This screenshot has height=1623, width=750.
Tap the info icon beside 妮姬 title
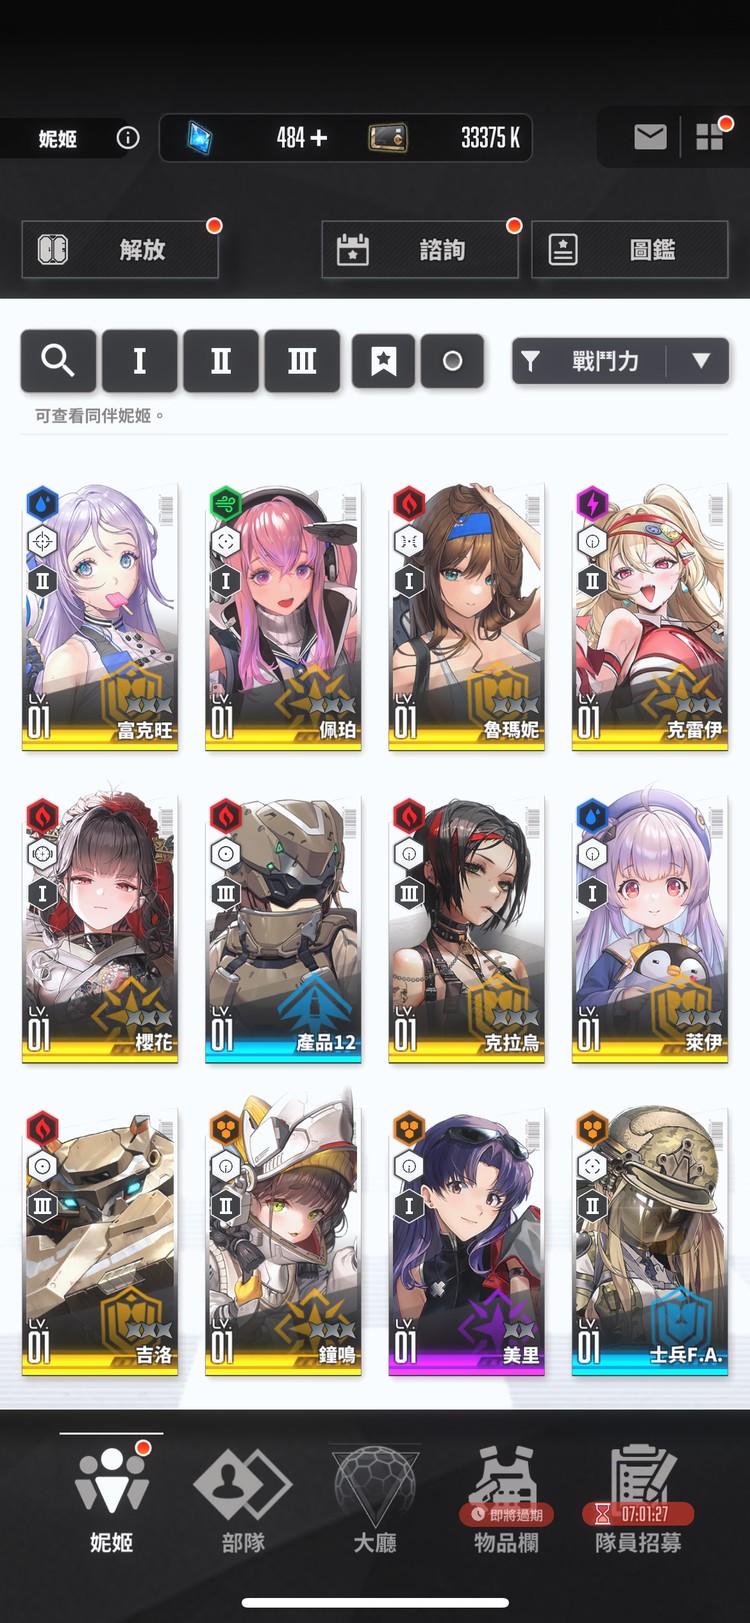(x=128, y=138)
